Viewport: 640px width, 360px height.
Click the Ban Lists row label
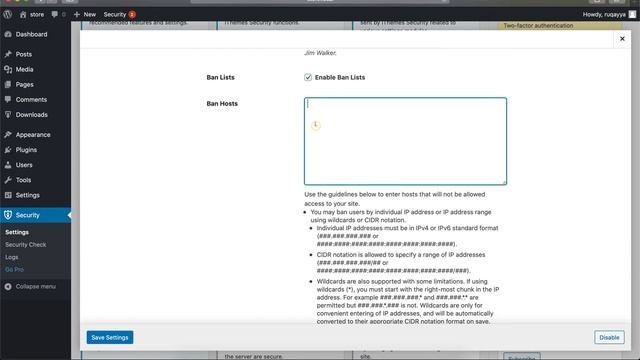click(x=220, y=77)
